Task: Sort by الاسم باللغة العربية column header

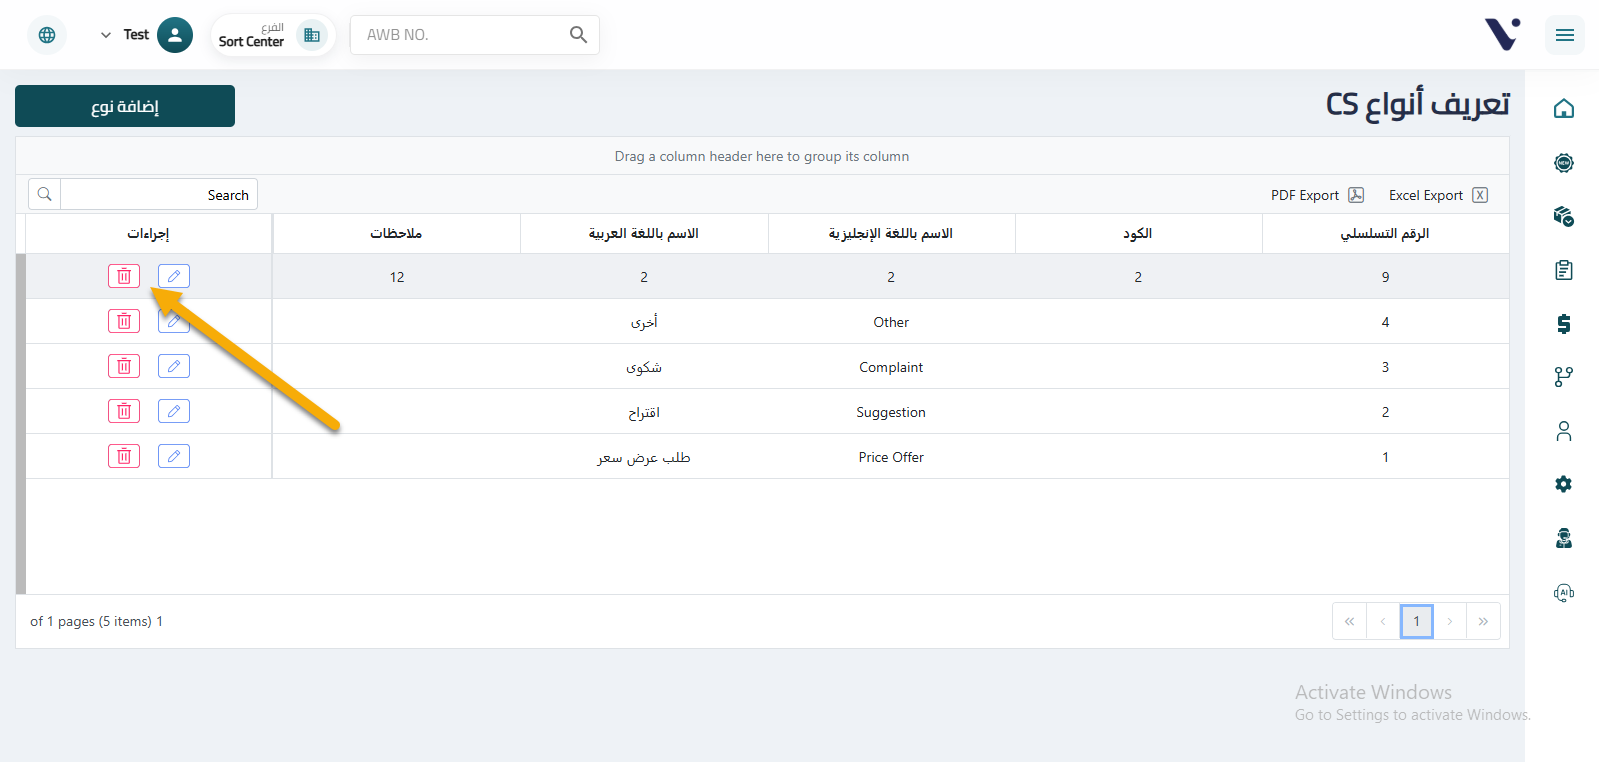Action: tap(644, 233)
